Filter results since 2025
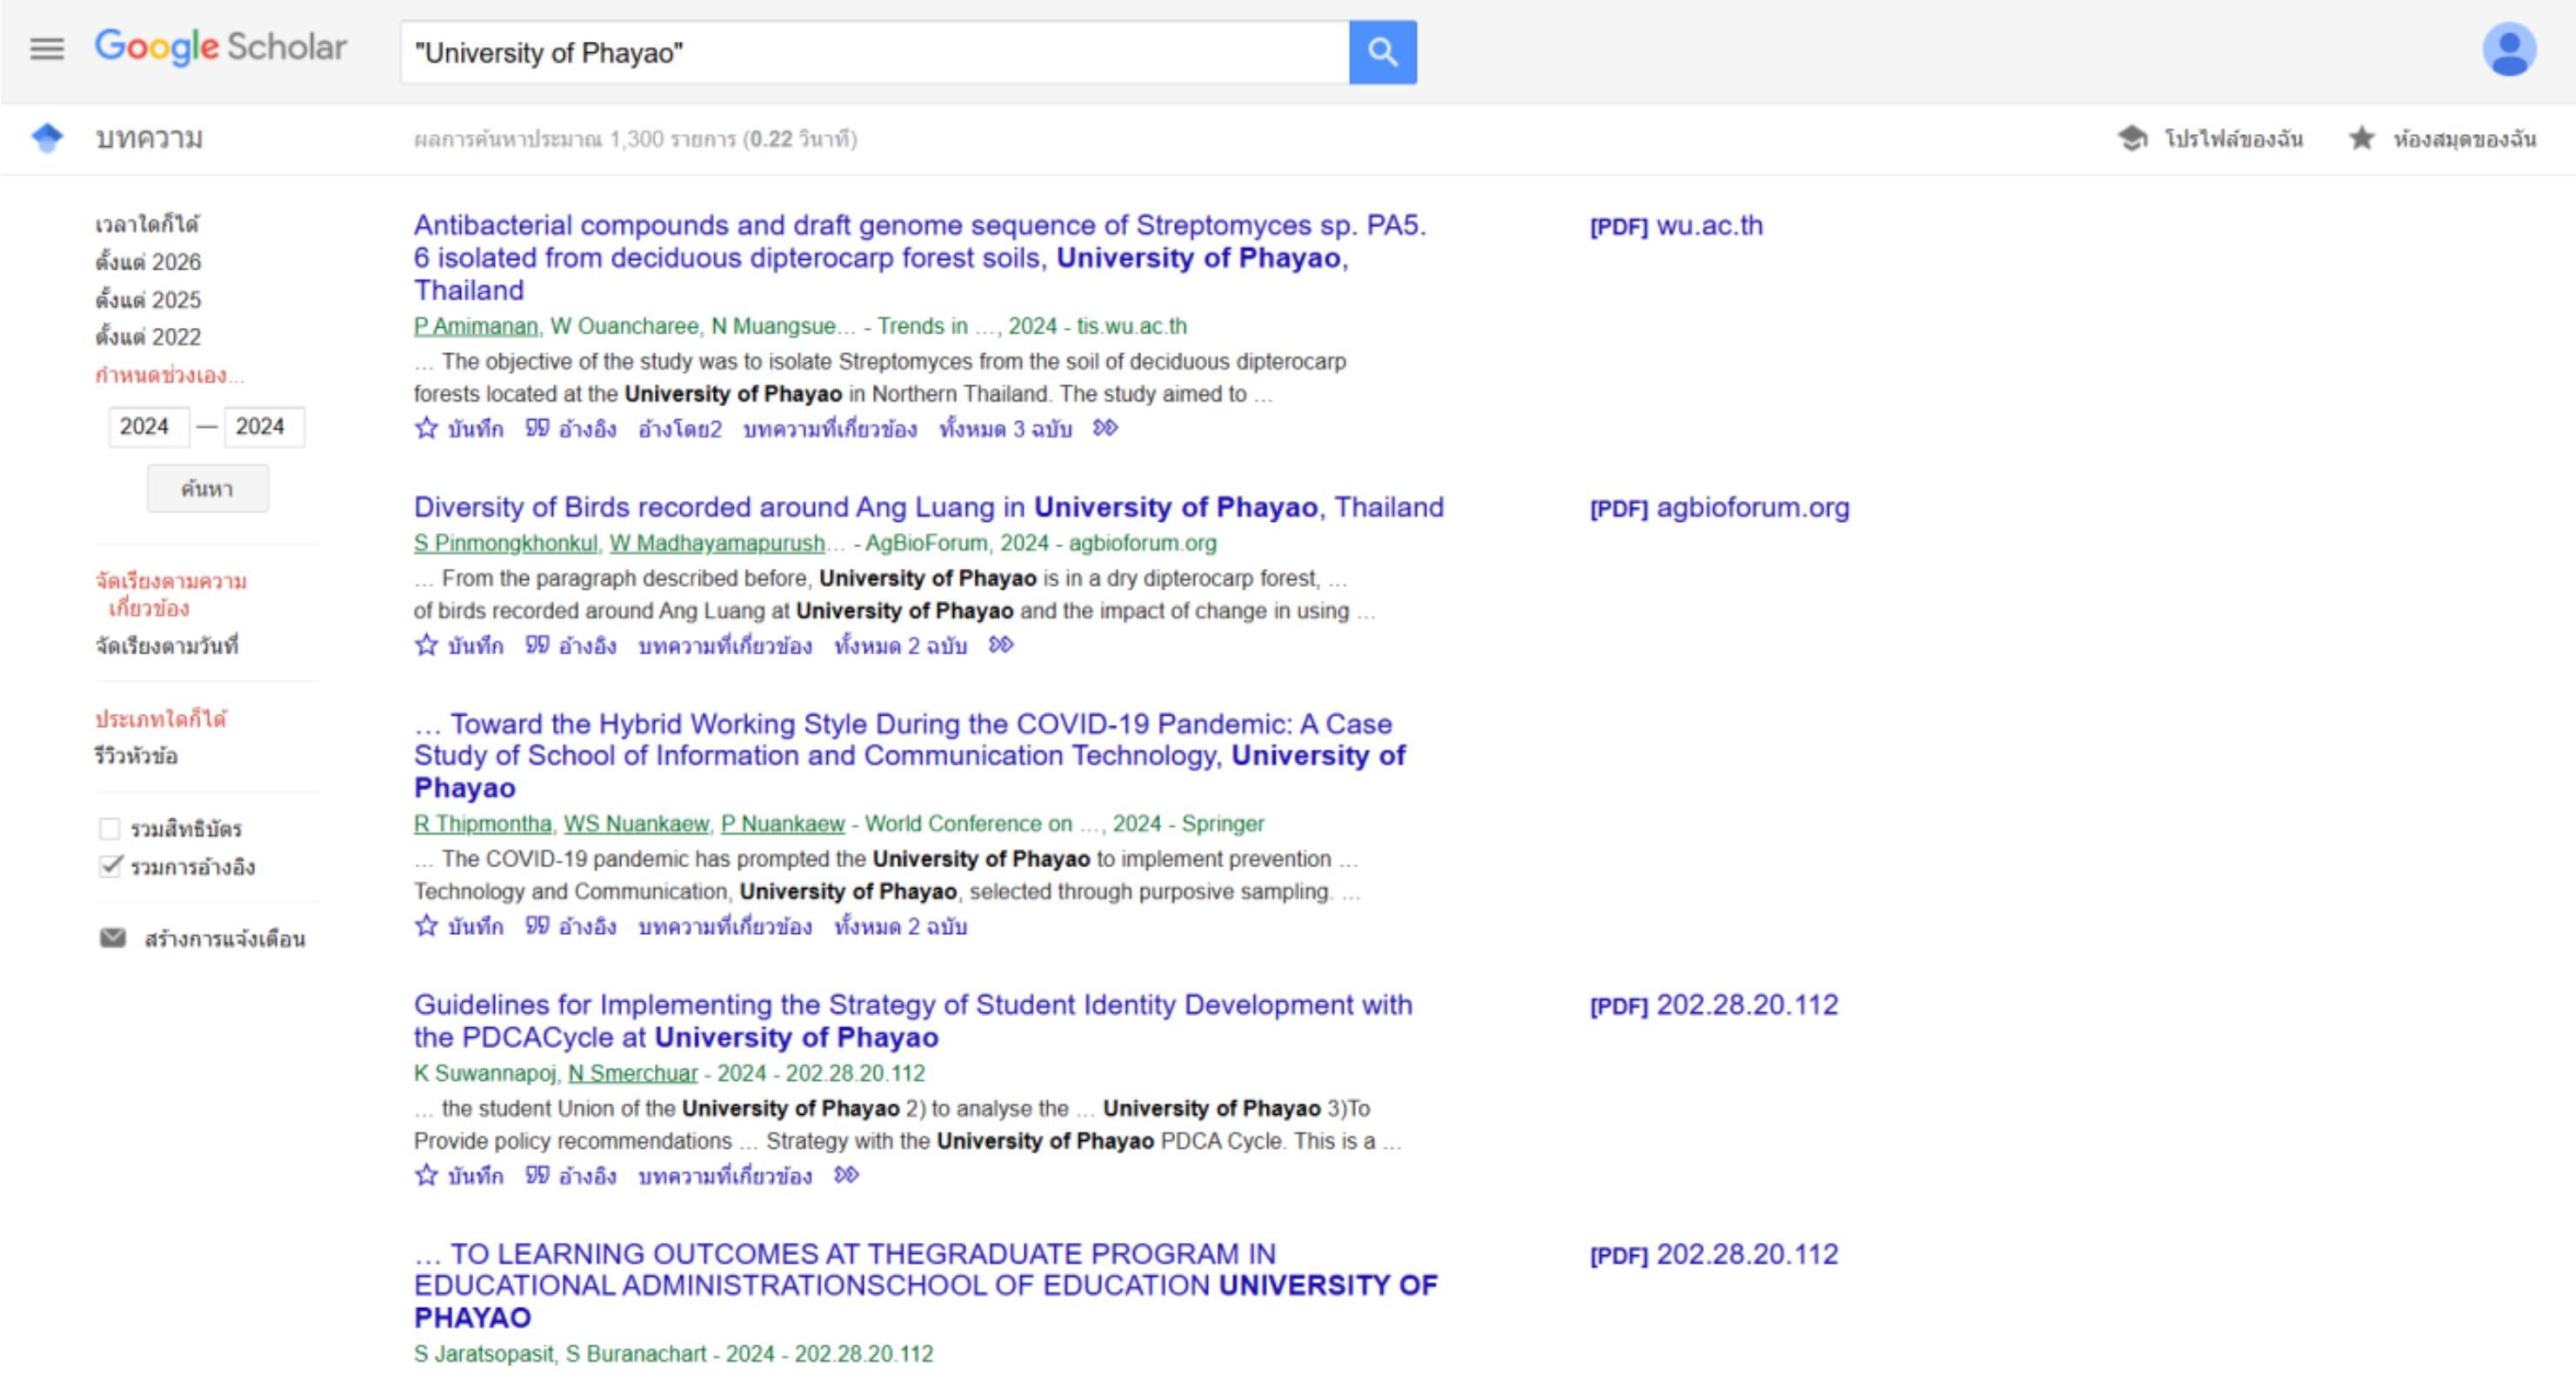The width and height of the screenshot is (2576, 1395). point(148,300)
